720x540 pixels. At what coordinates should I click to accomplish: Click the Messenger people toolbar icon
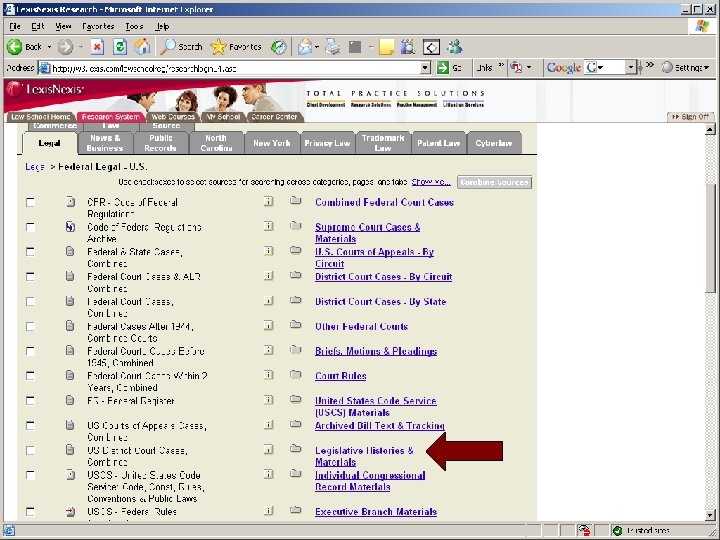click(x=455, y=46)
